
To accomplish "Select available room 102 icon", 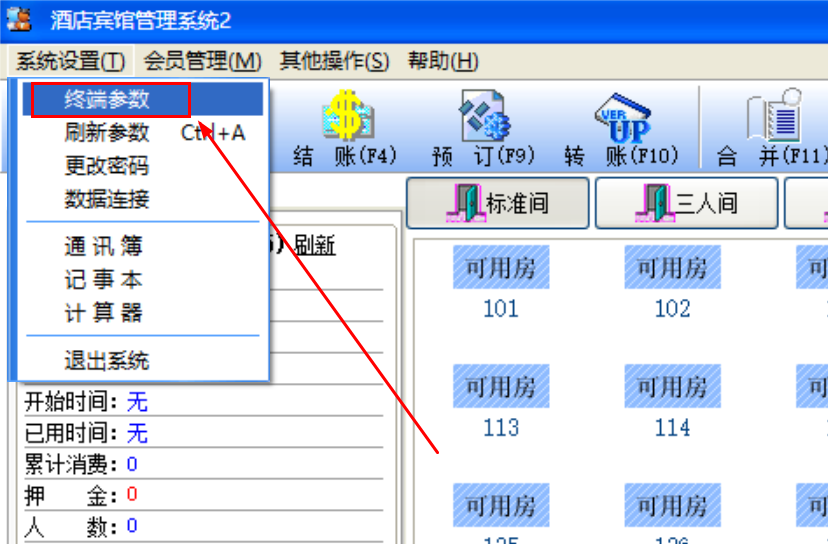I will tap(672, 267).
